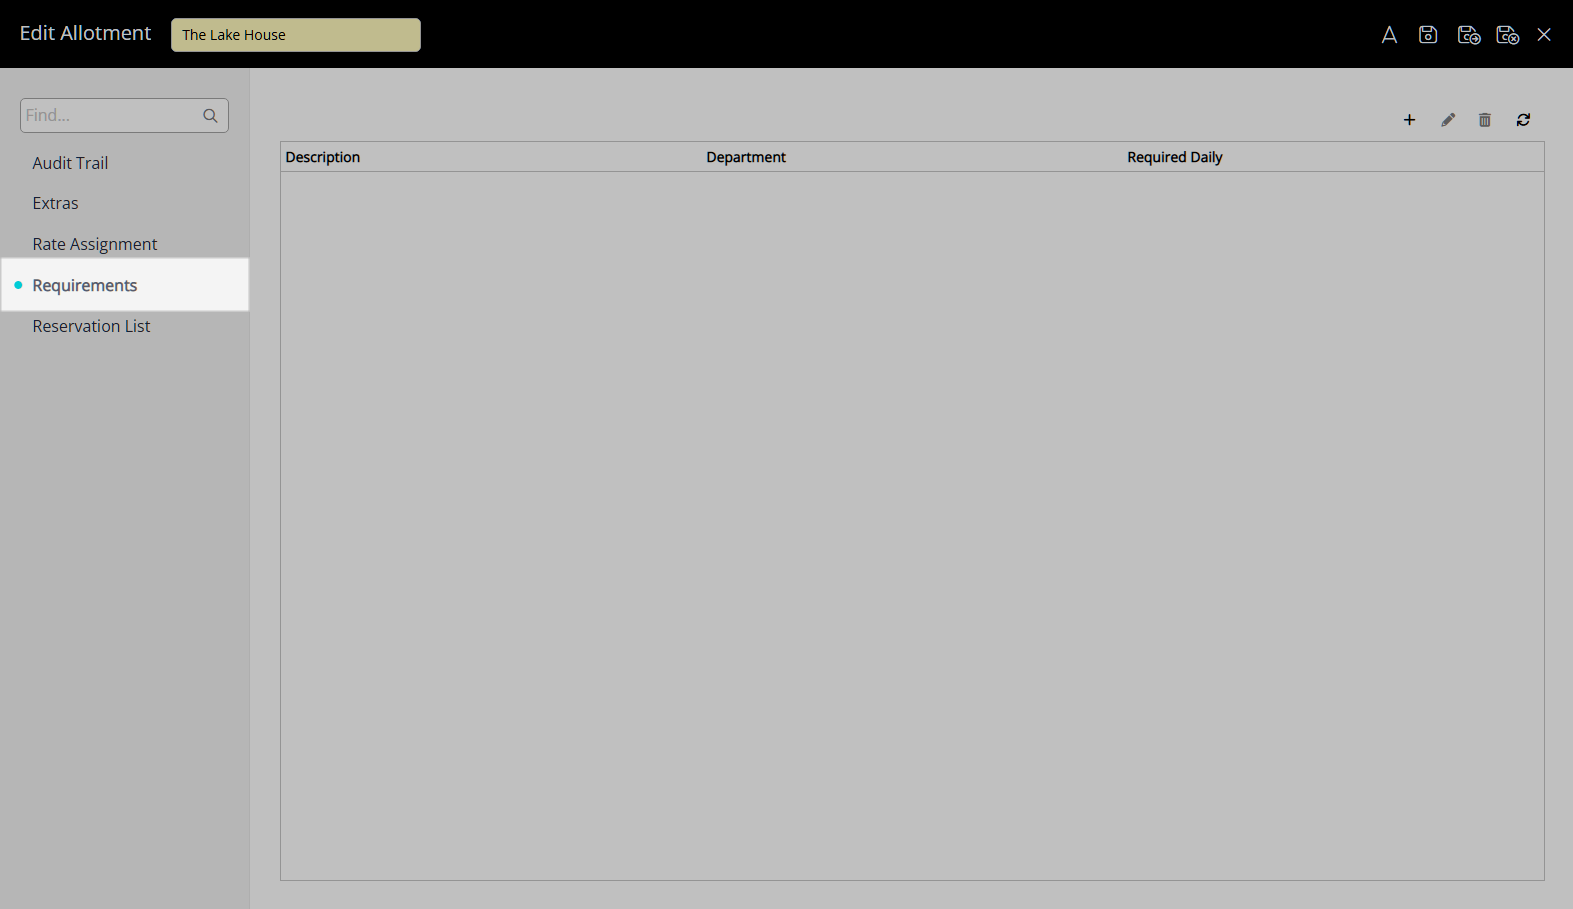Focus the Find search field
This screenshot has height=909, width=1573.
[x=124, y=115]
